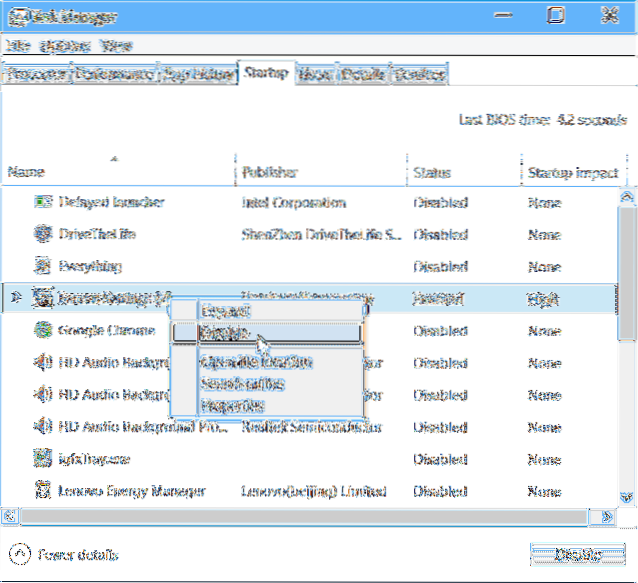Click the horizontal scrollbar right arrow
Image resolution: width=638 pixels, height=583 pixels.
click(x=607, y=516)
